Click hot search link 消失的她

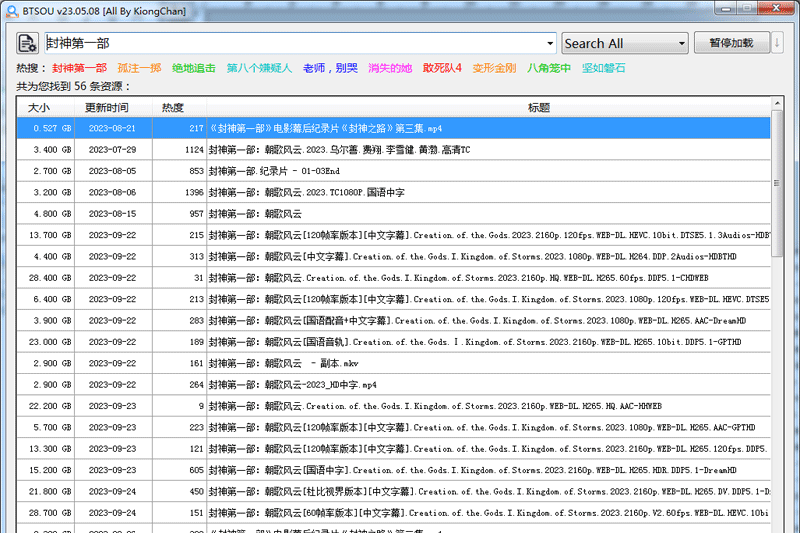pos(390,68)
